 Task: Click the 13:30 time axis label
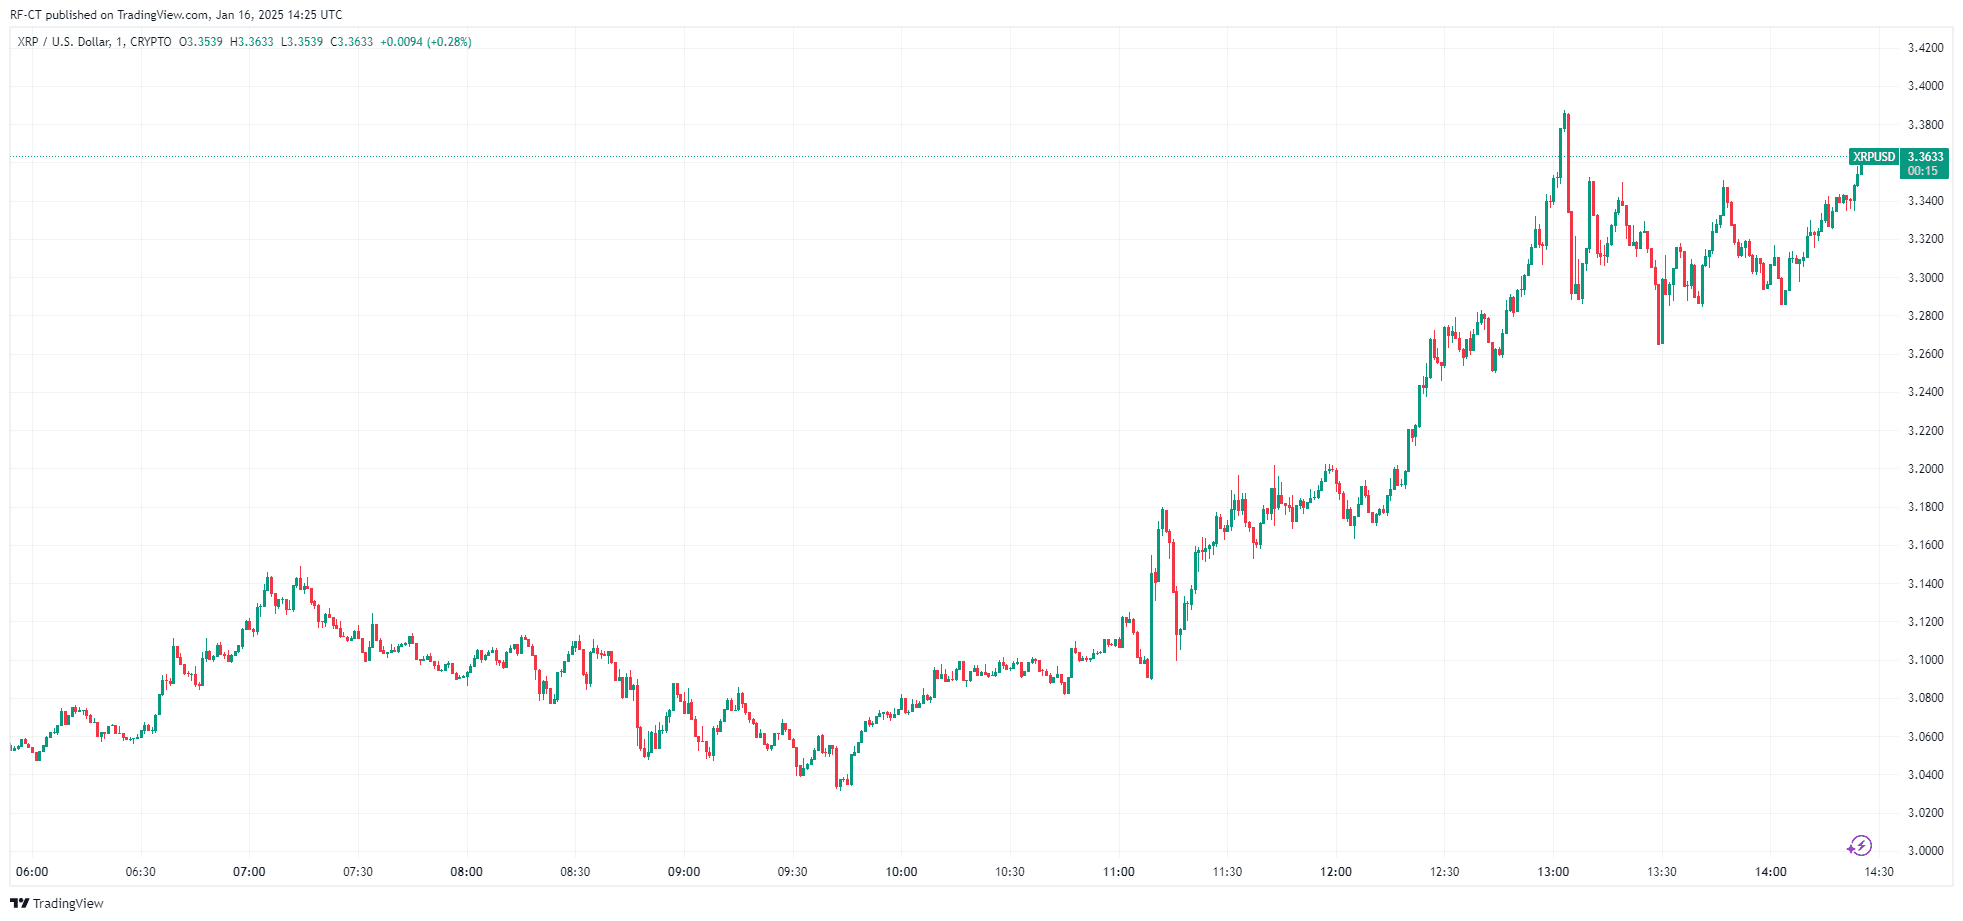pyautogui.click(x=1662, y=872)
